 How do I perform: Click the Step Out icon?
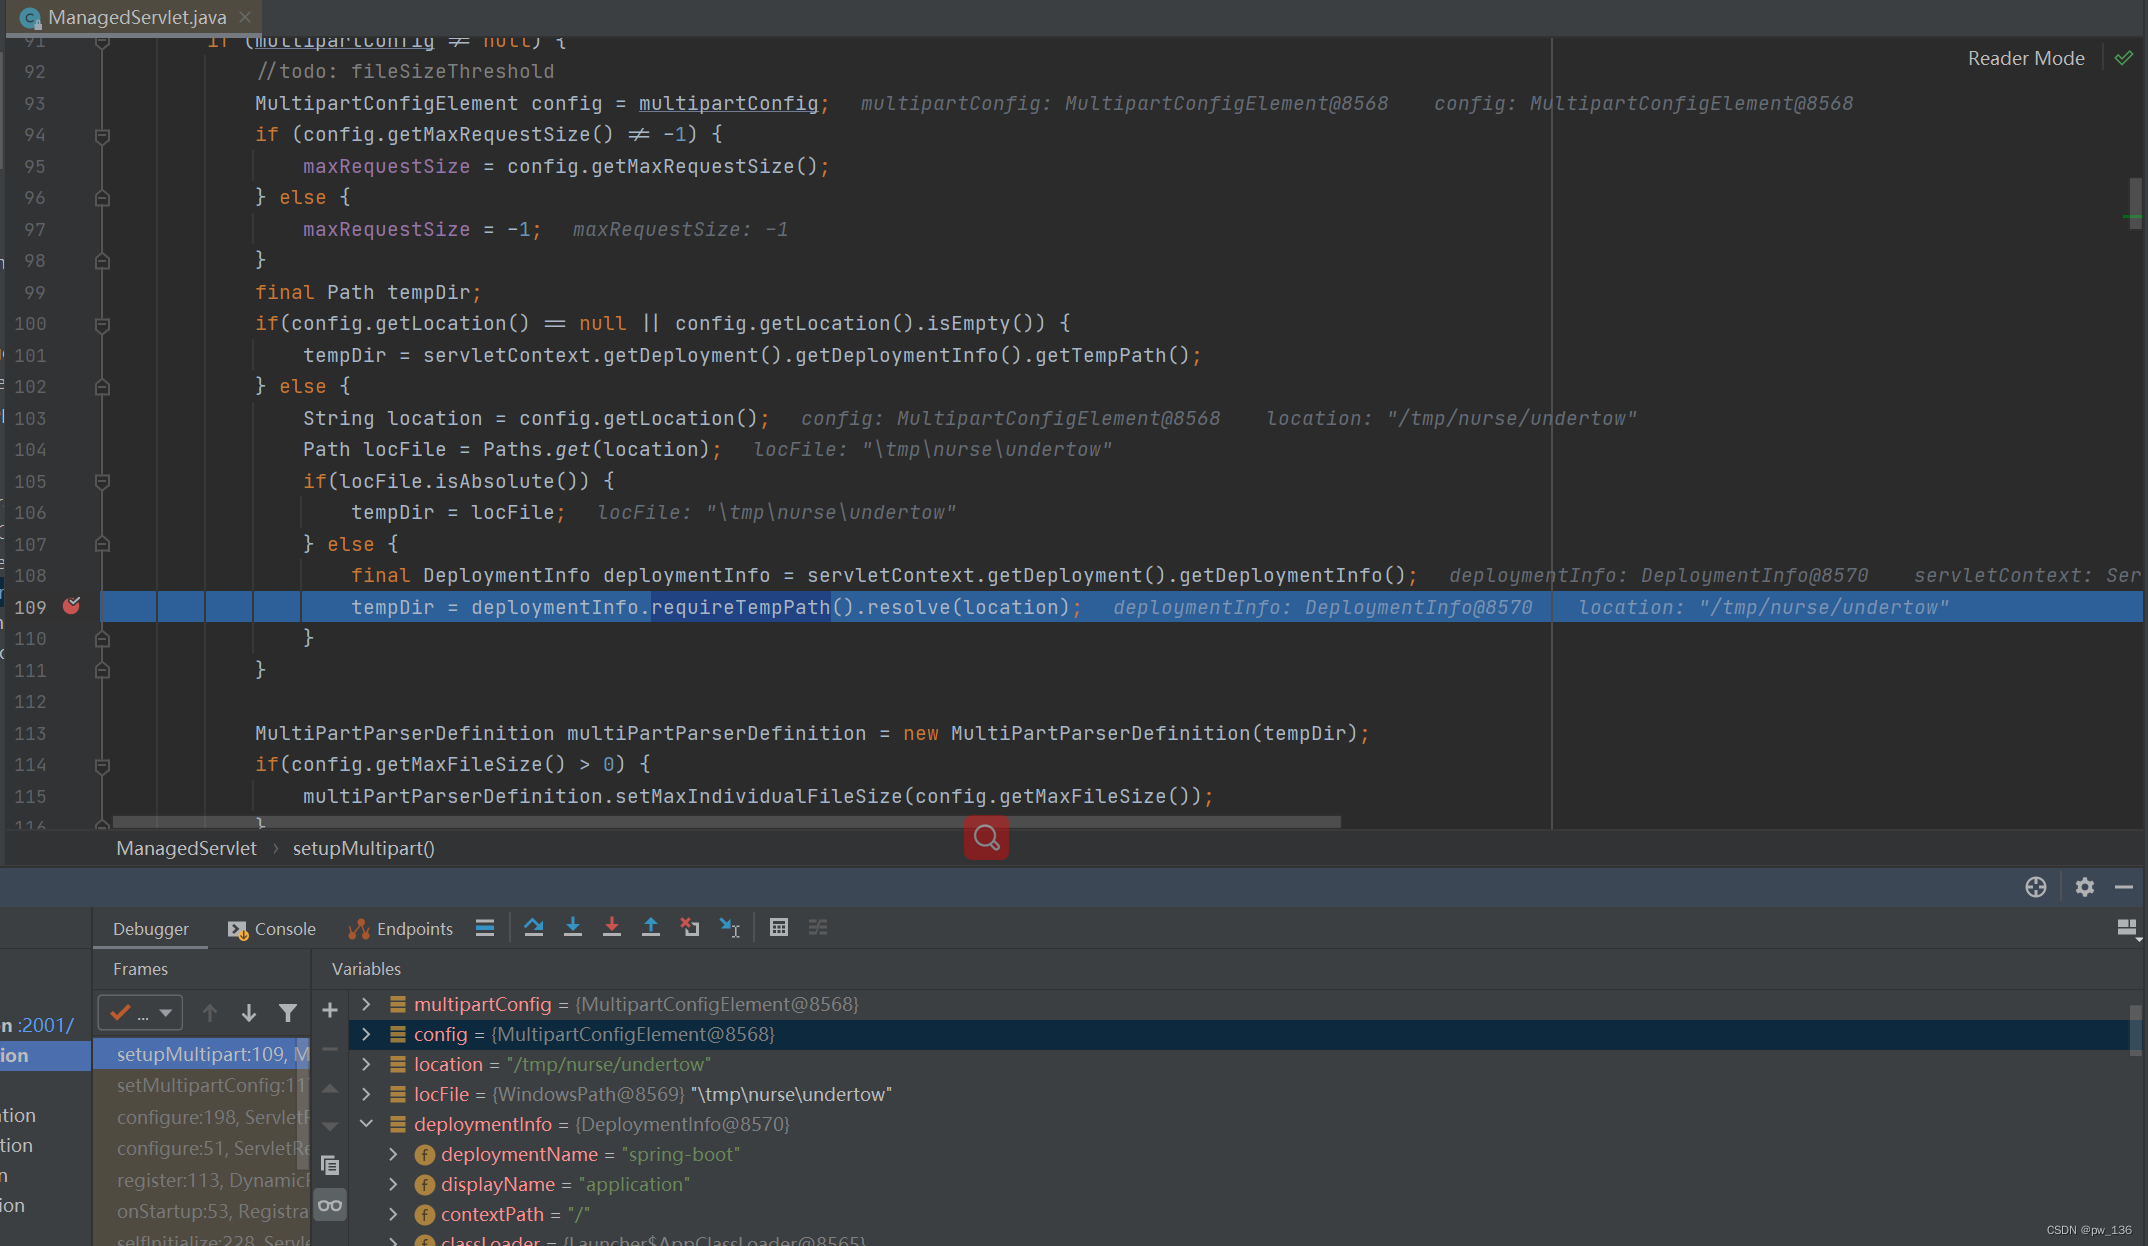tap(651, 928)
